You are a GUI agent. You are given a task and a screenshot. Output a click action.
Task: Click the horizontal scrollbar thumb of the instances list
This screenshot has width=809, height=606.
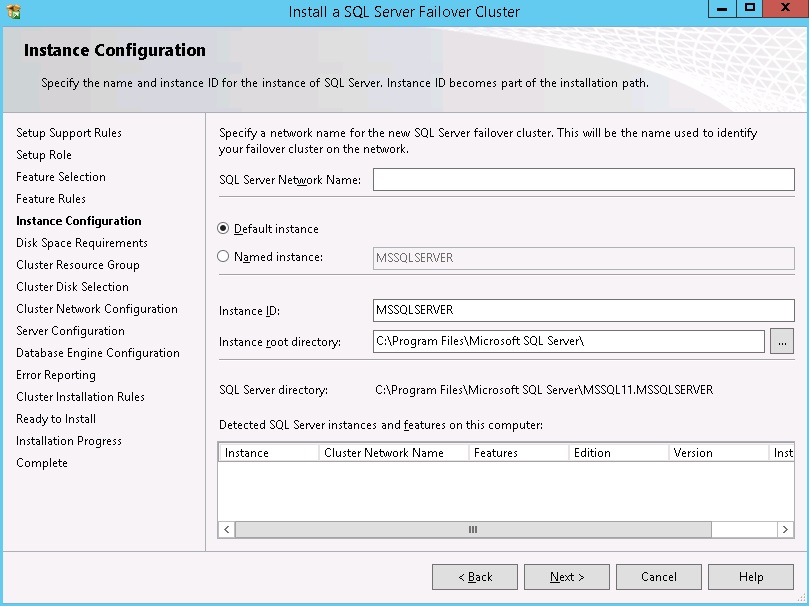click(x=473, y=529)
